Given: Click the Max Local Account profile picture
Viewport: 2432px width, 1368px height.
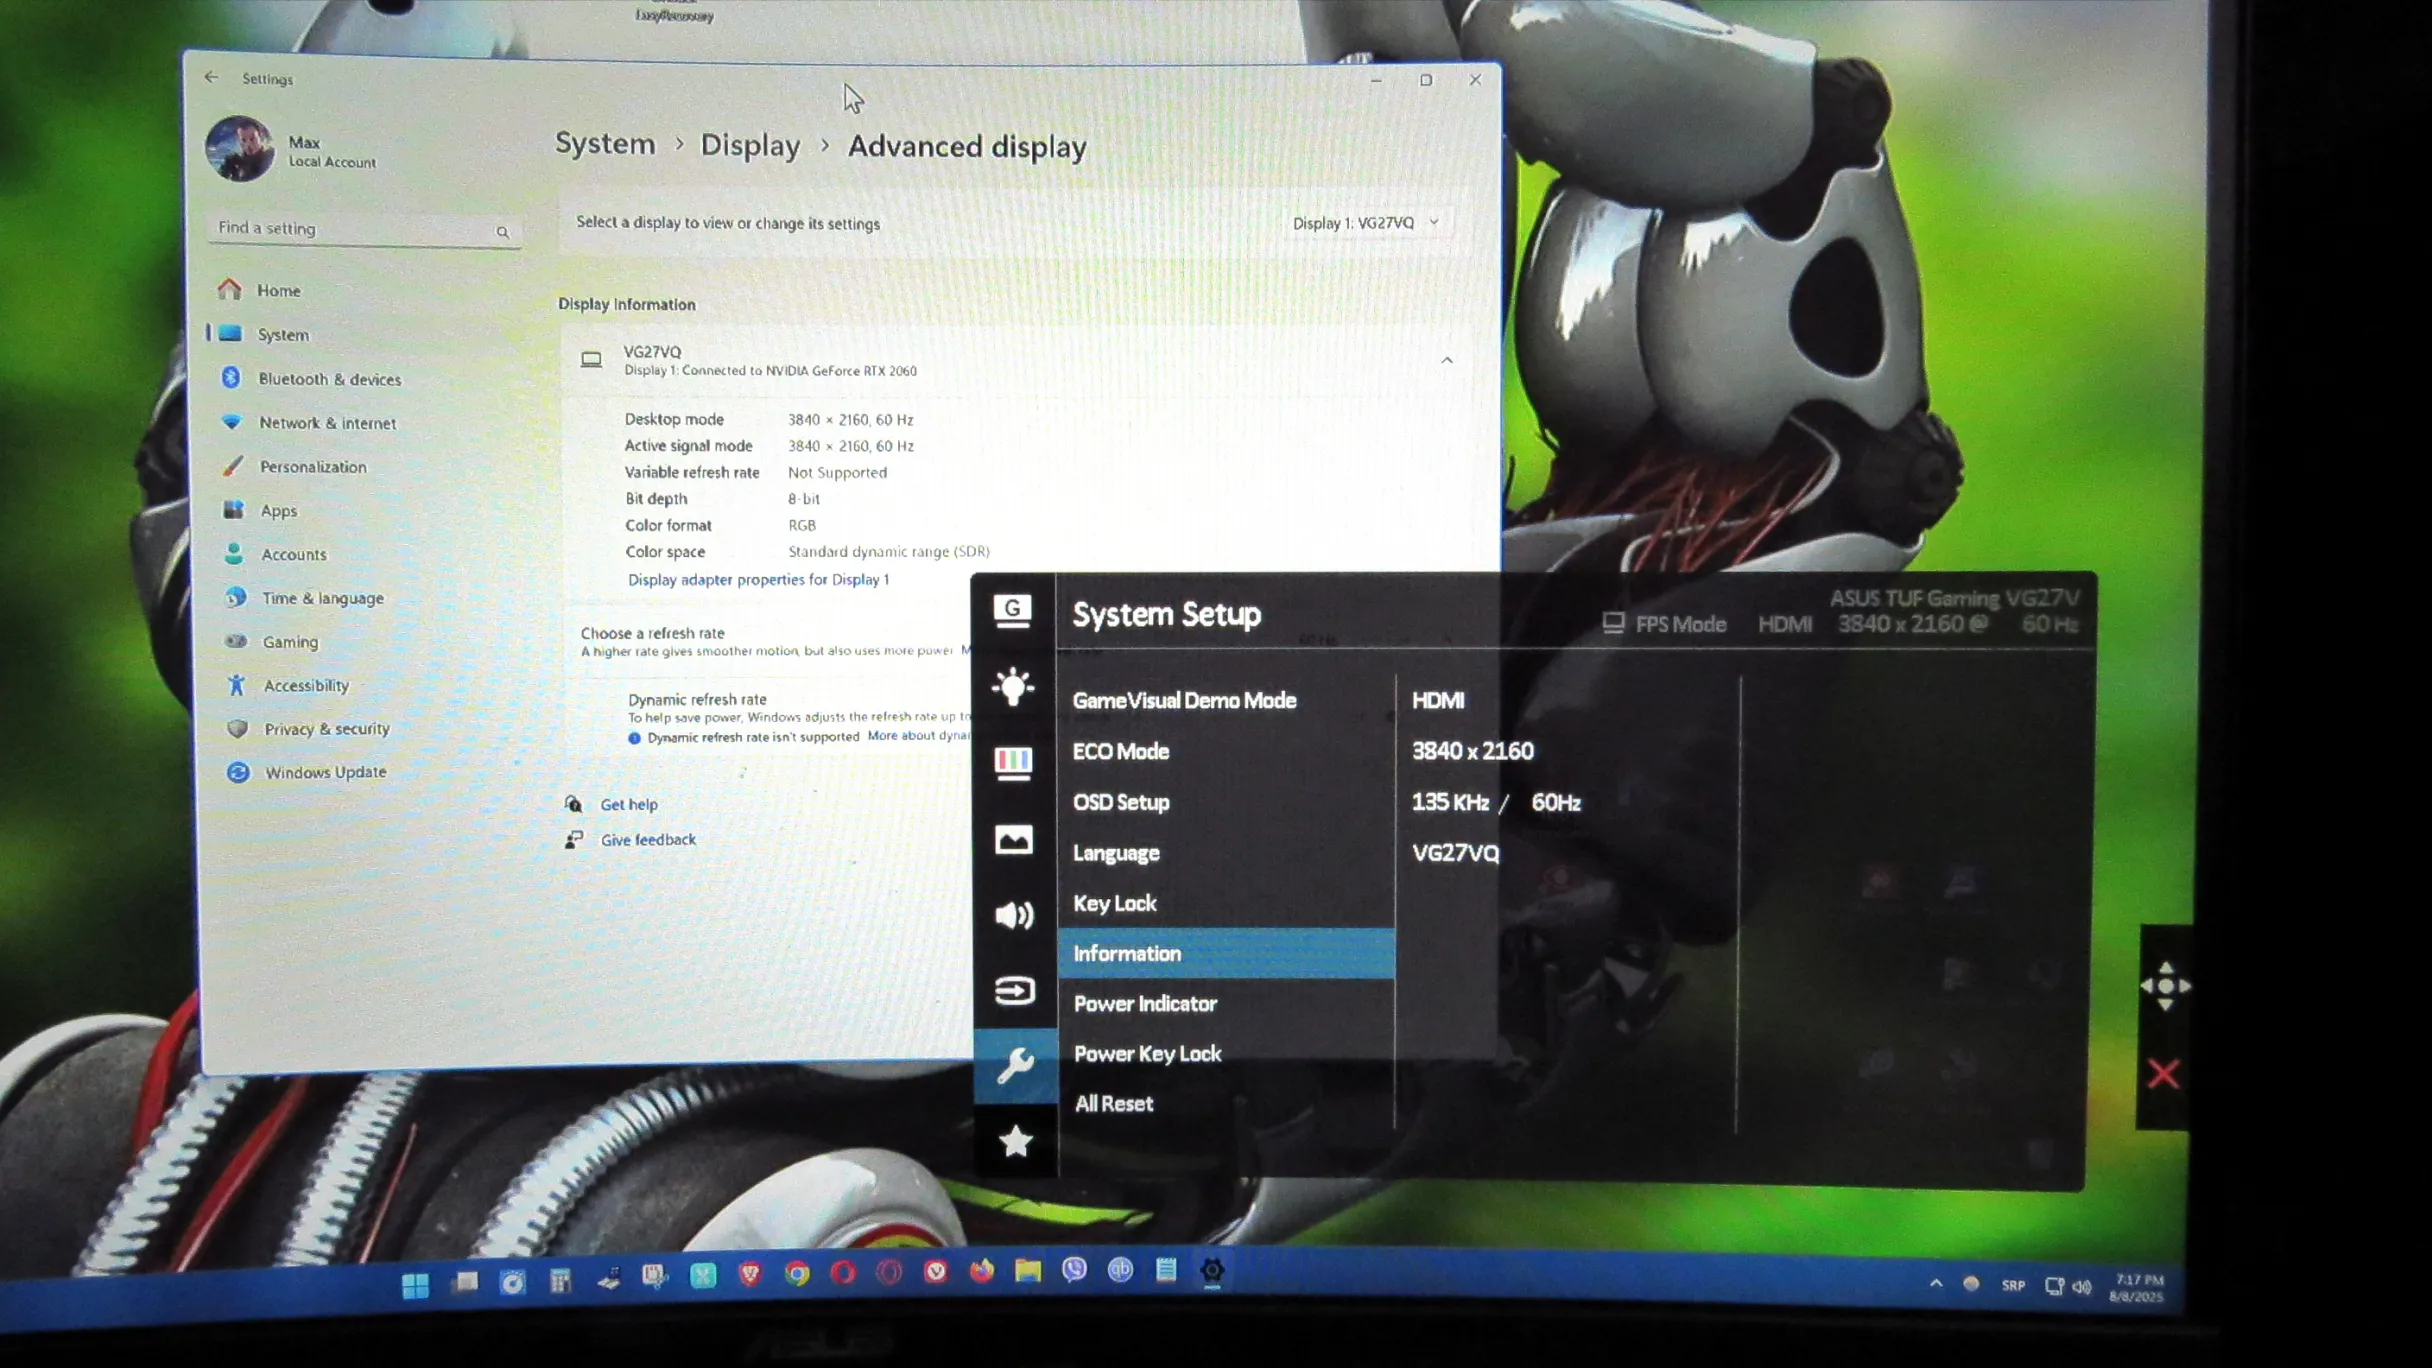Looking at the screenshot, I should click(240, 149).
